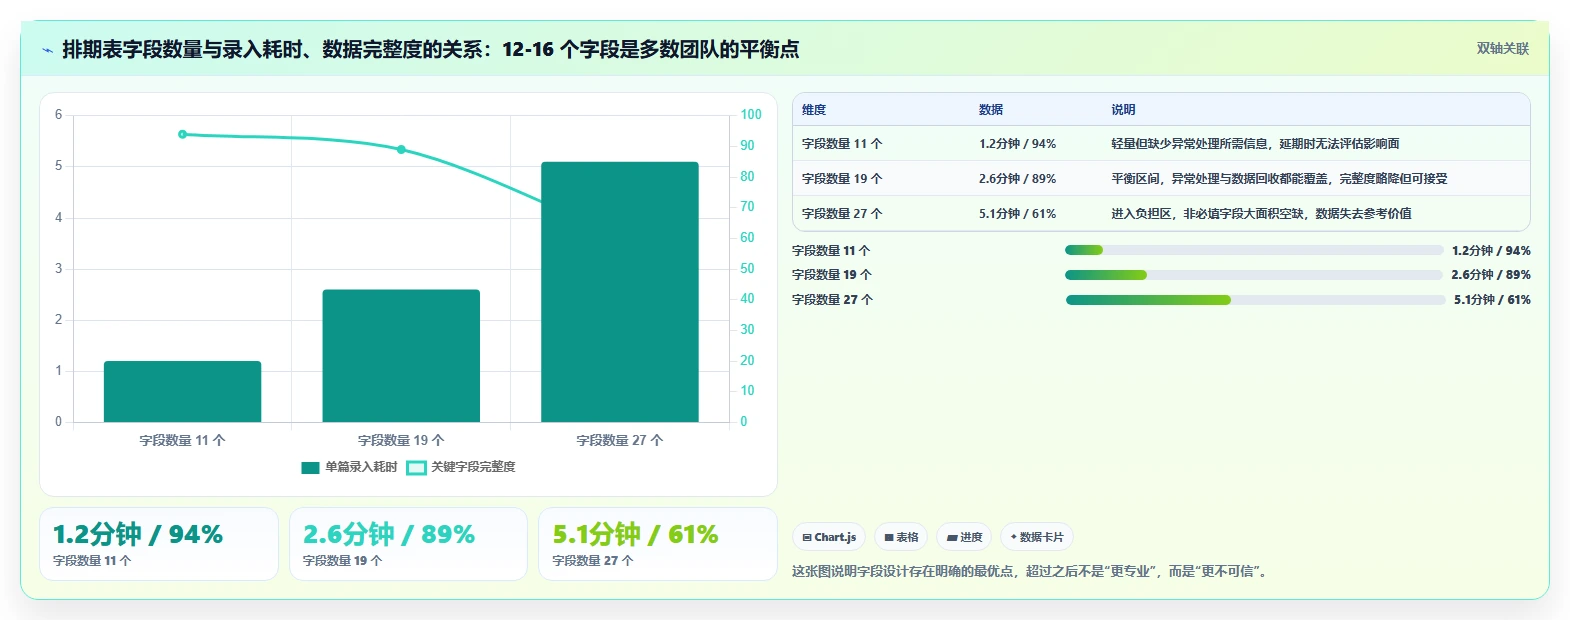Viewport: 1570px width, 620px height.
Task: Click the footer note starting 这张图说明
Action: pyautogui.click(x=1032, y=572)
